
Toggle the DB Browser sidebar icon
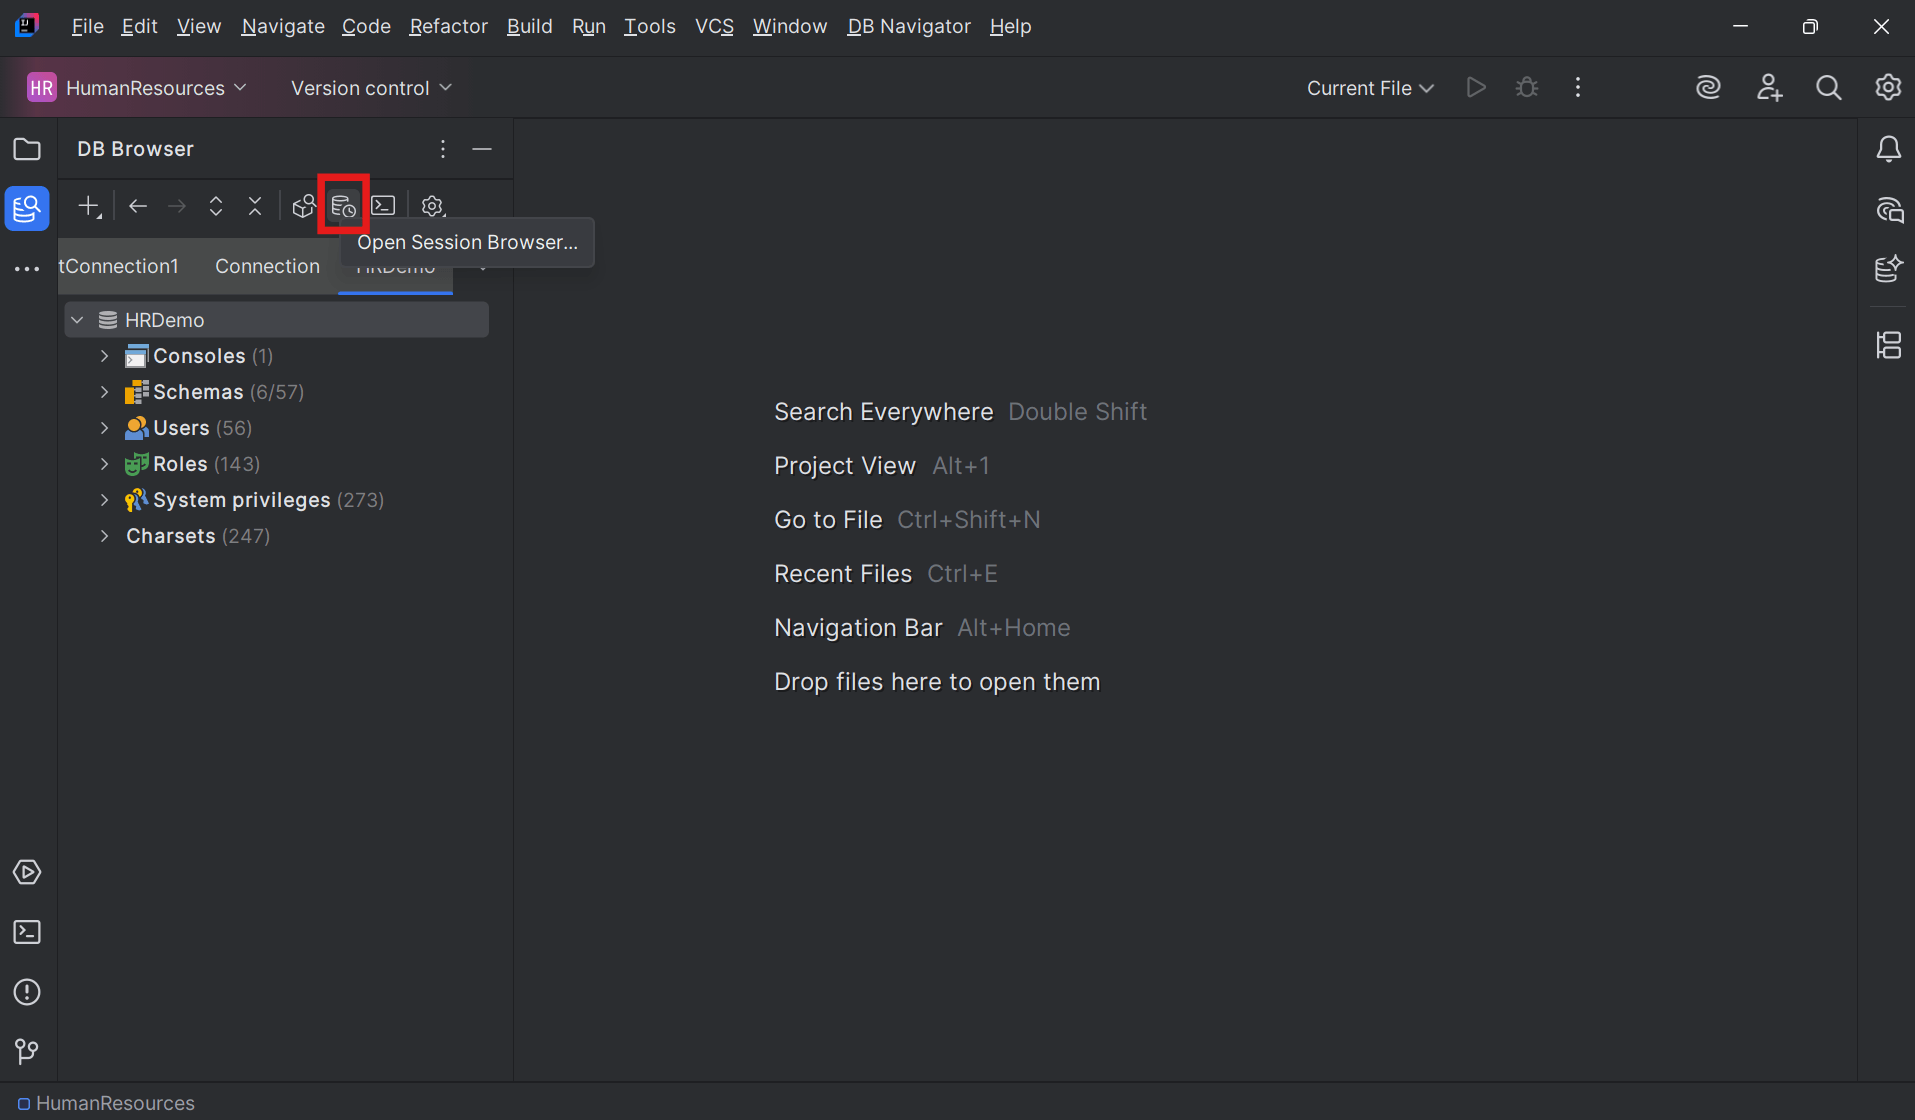point(27,209)
